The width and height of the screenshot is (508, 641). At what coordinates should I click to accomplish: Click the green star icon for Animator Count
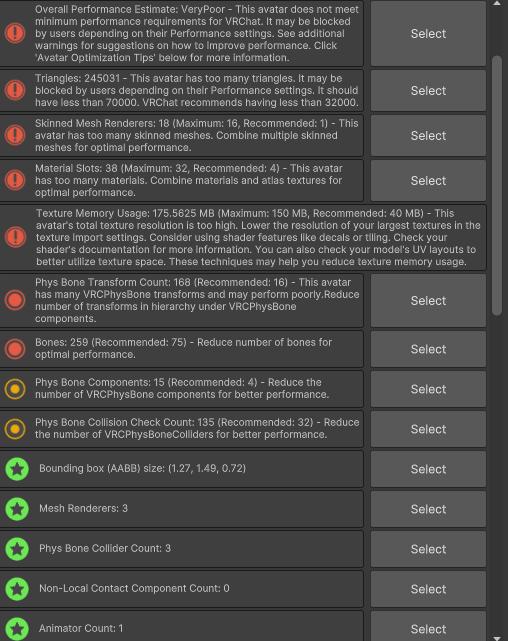pos(17,629)
